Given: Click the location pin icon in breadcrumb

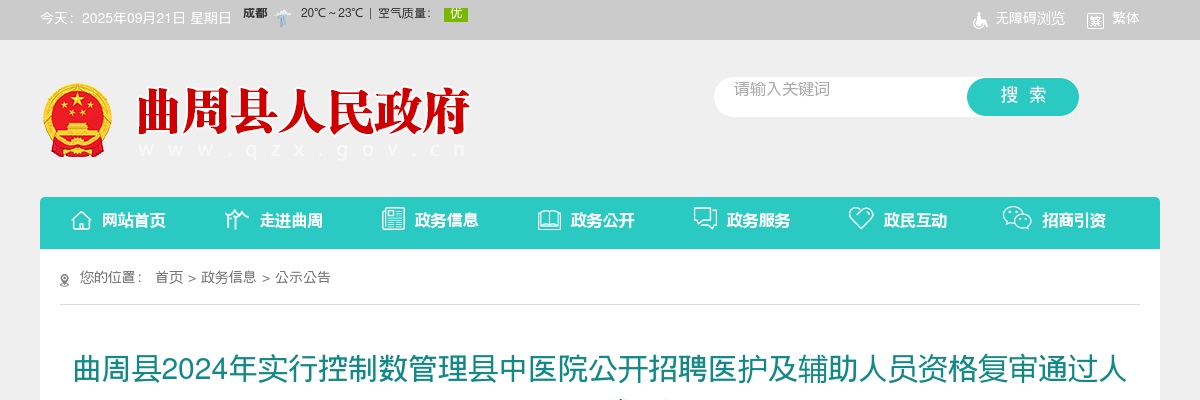Looking at the screenshot, I should (65, 280).
